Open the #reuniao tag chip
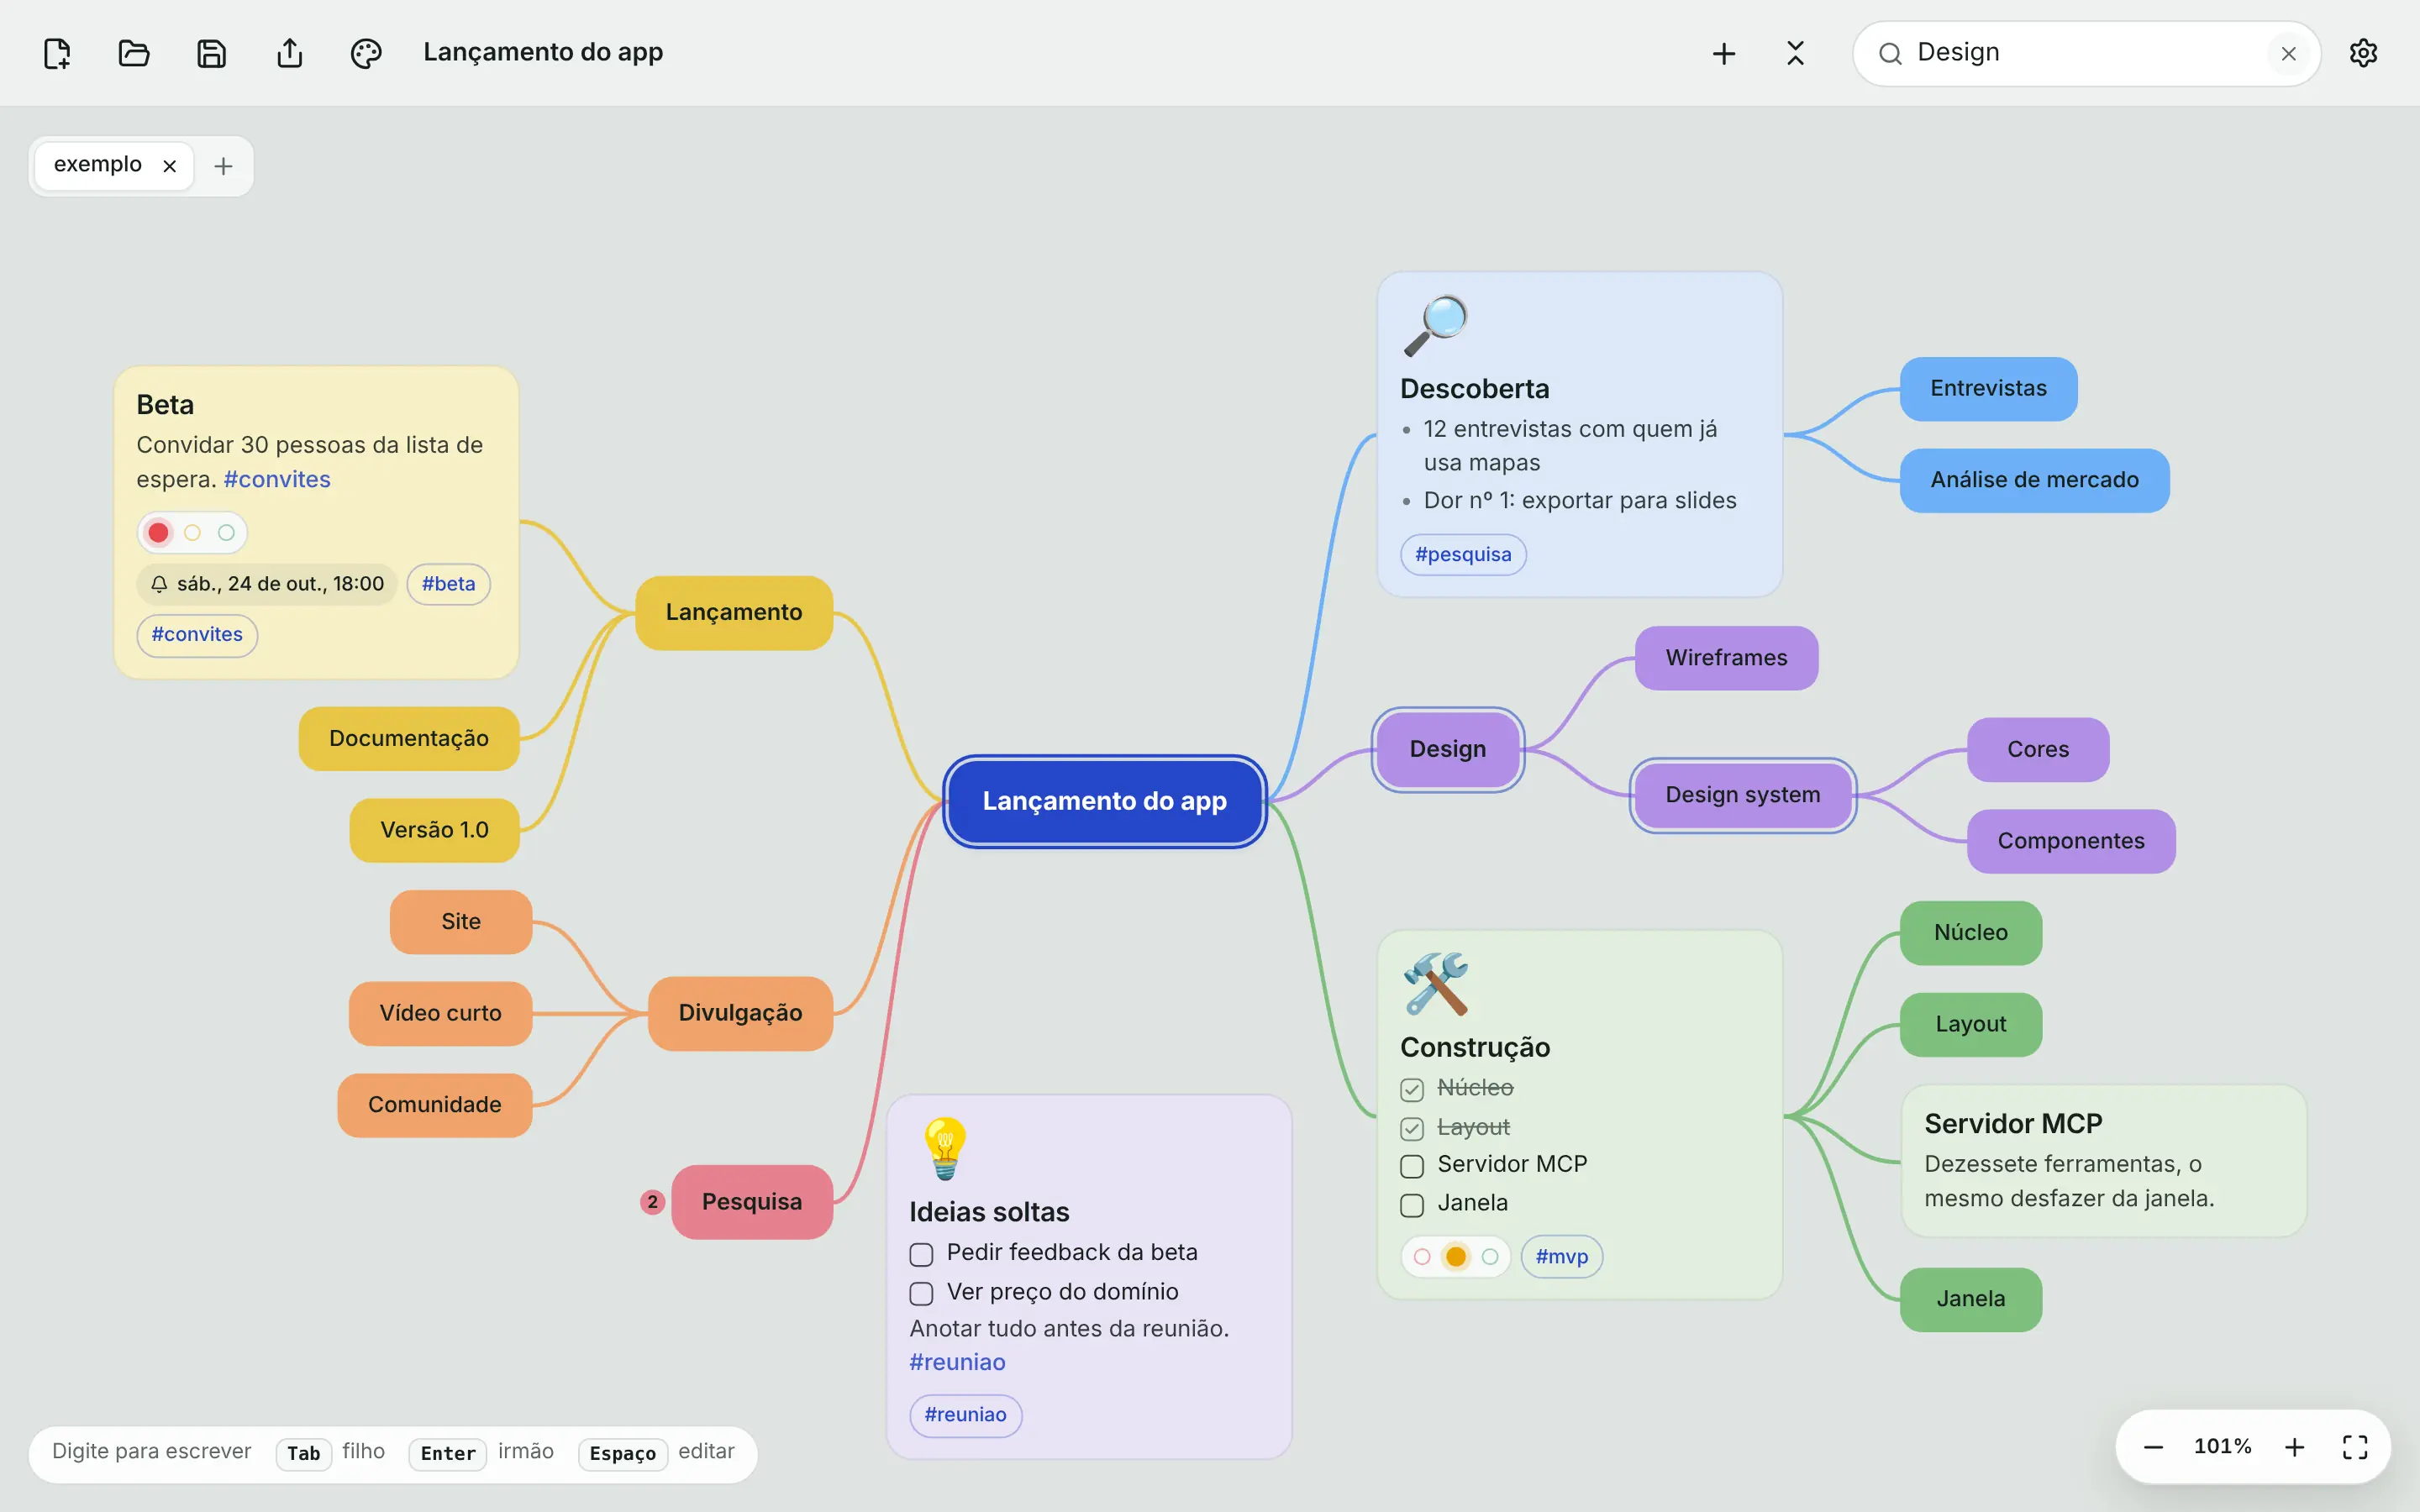2420x1512 pixels. point(965,1415)
